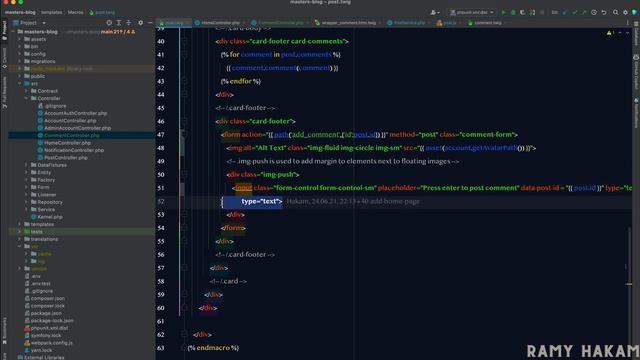
Task: Run the selected phpunit configuration
Action: point(503,13)
